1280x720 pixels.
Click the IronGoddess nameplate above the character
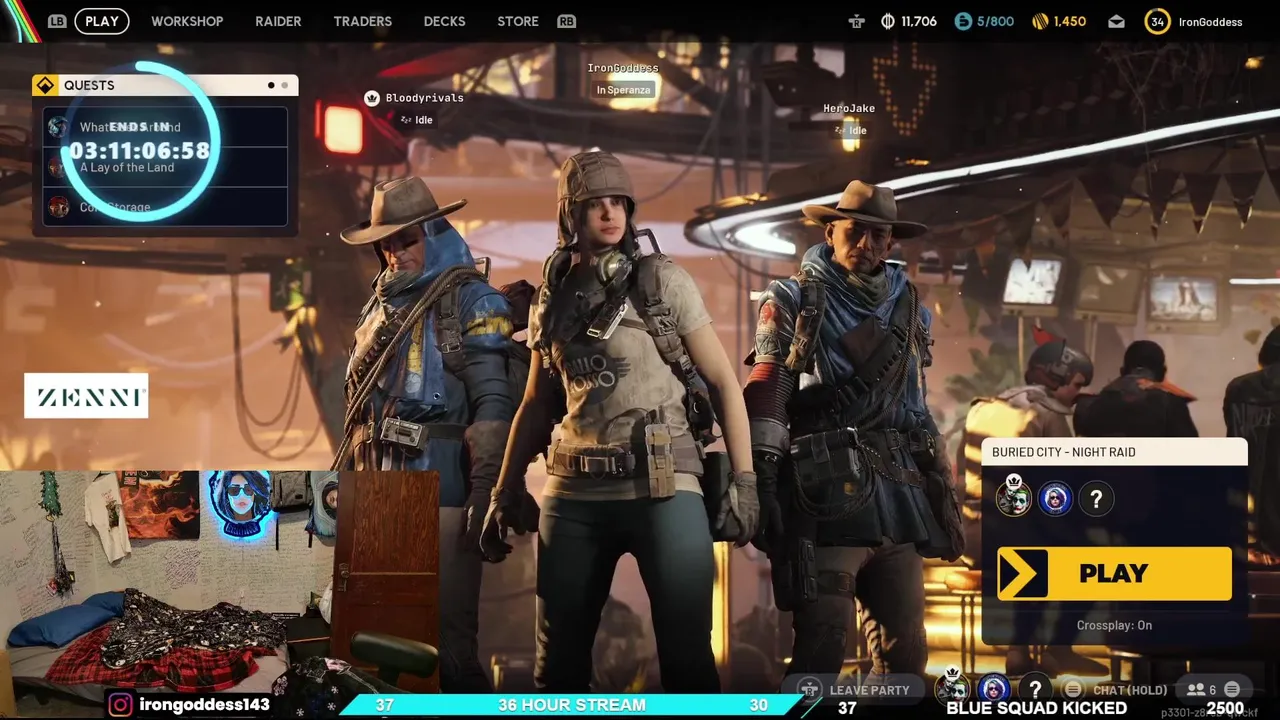tap(623, 68)
